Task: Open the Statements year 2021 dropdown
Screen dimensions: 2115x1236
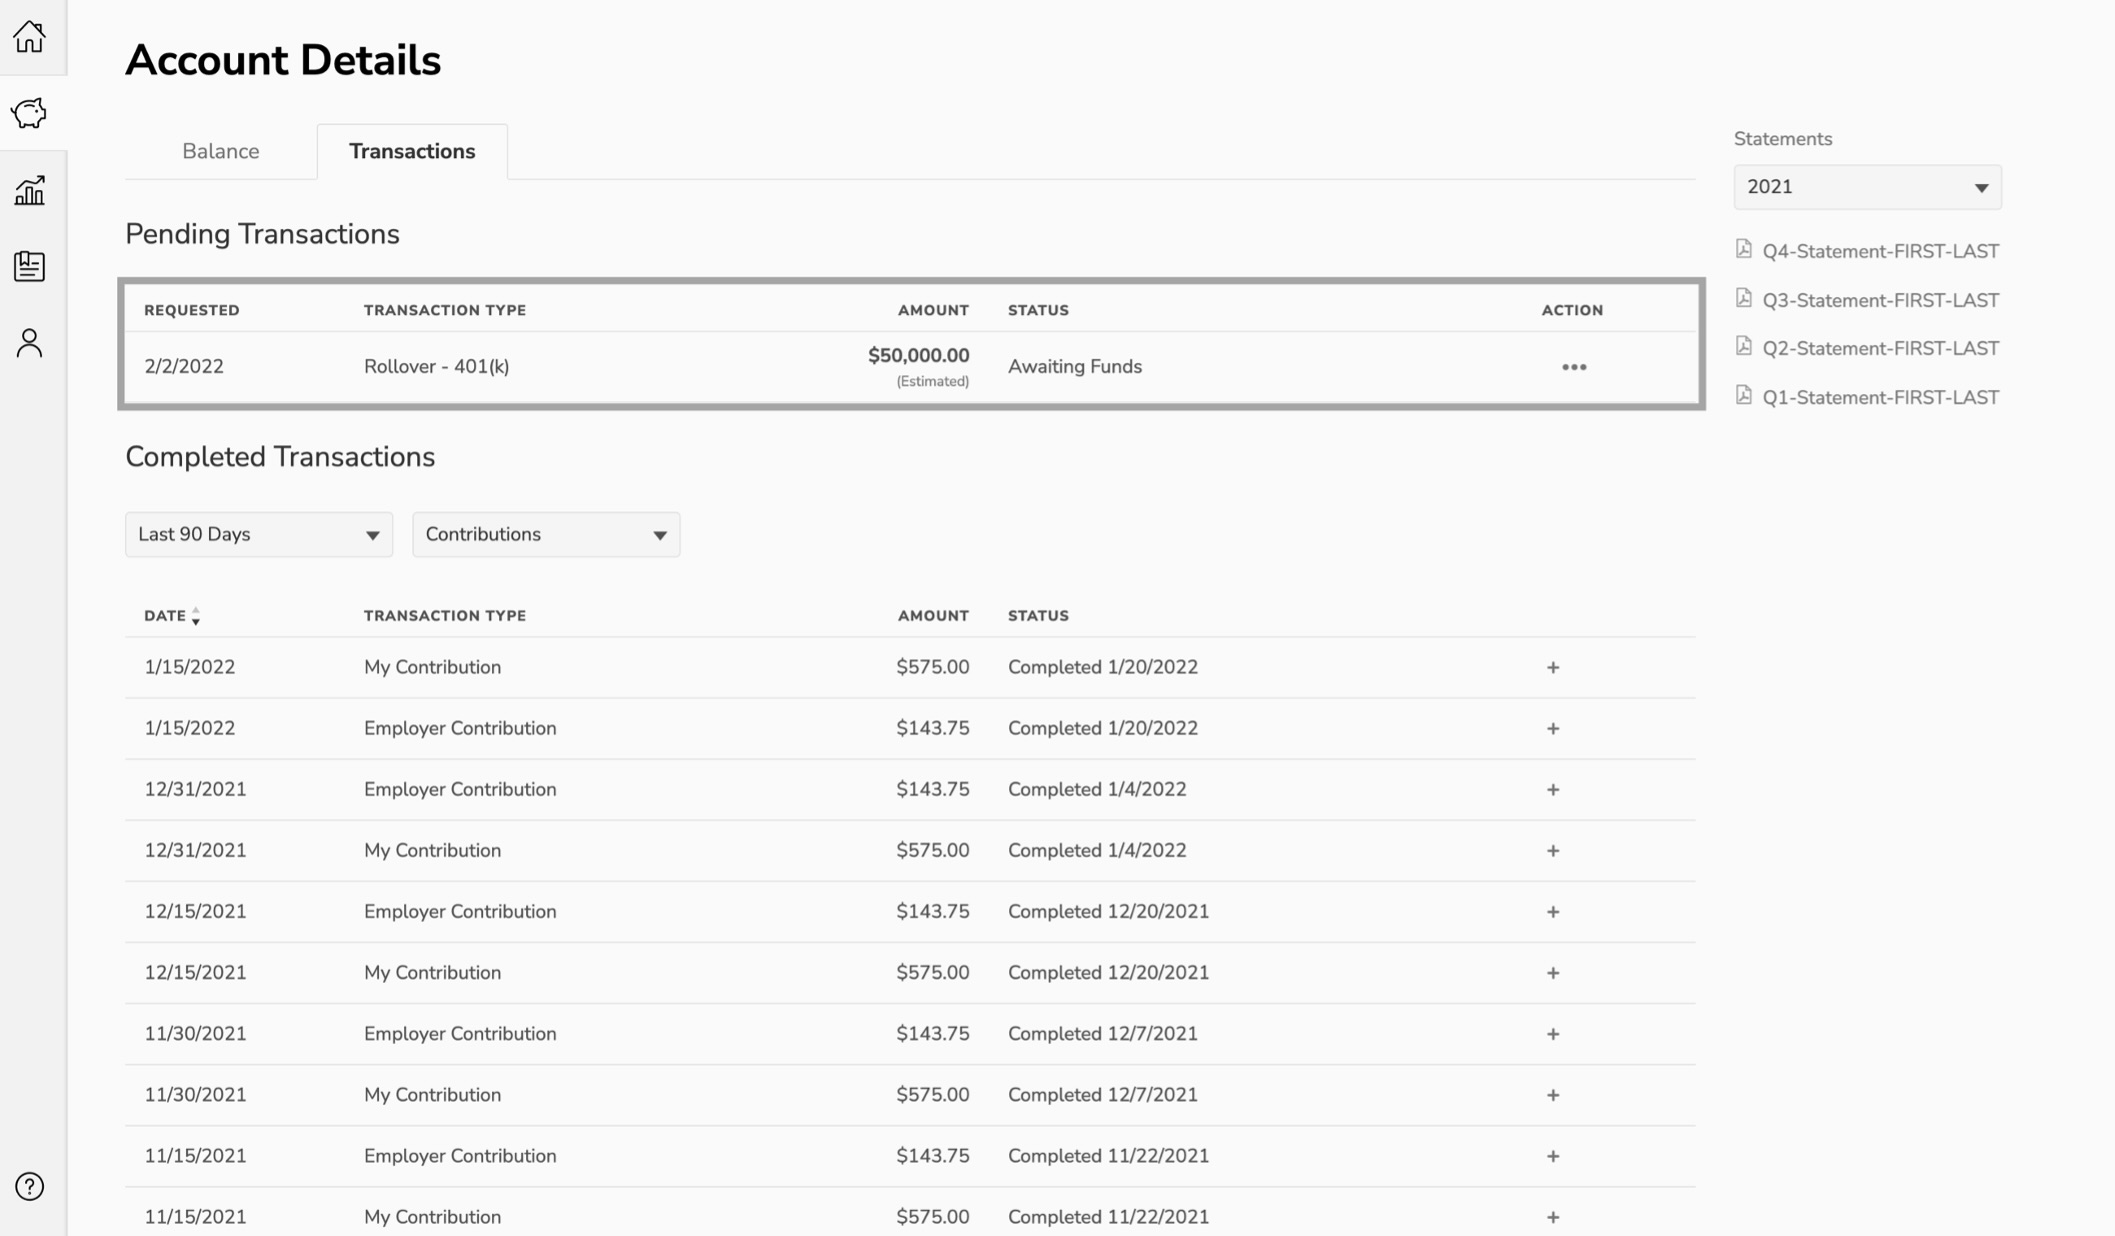Action: (1867, 187)
